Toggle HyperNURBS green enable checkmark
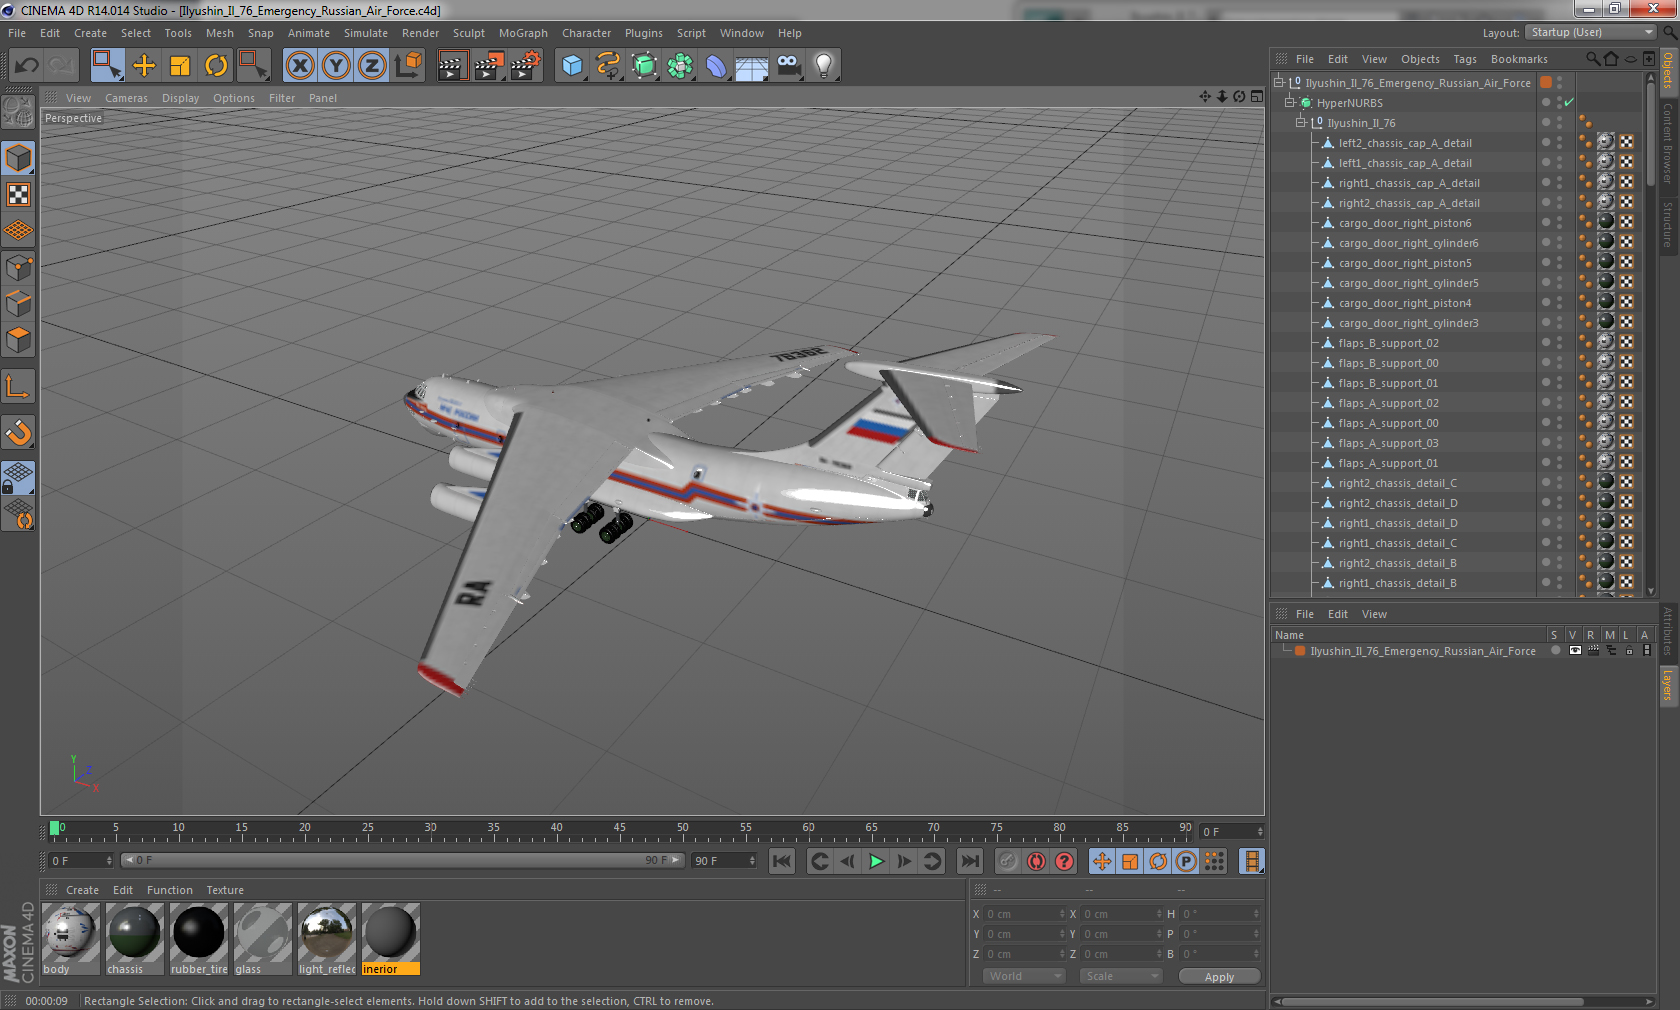 coord(1569,103)
